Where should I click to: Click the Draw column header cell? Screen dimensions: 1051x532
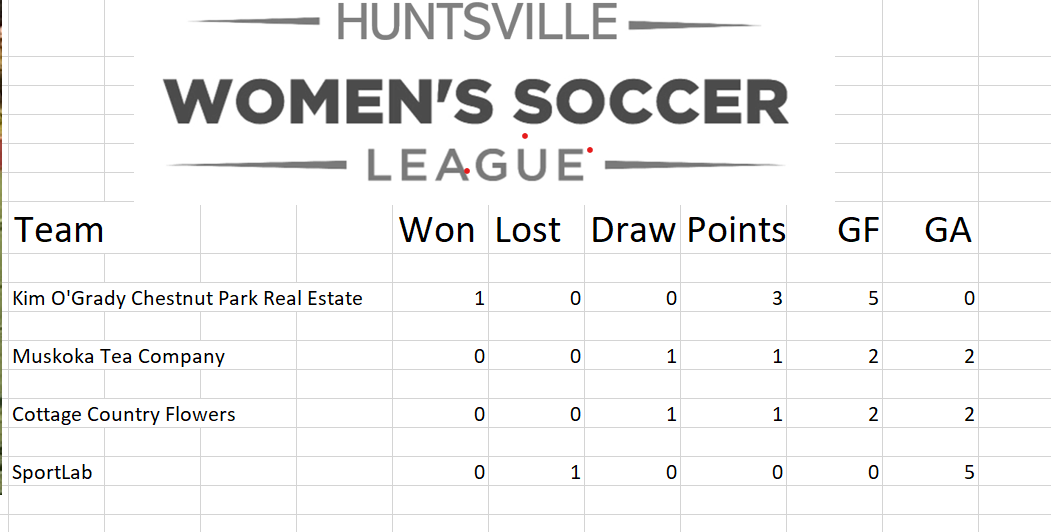[632, 230]
